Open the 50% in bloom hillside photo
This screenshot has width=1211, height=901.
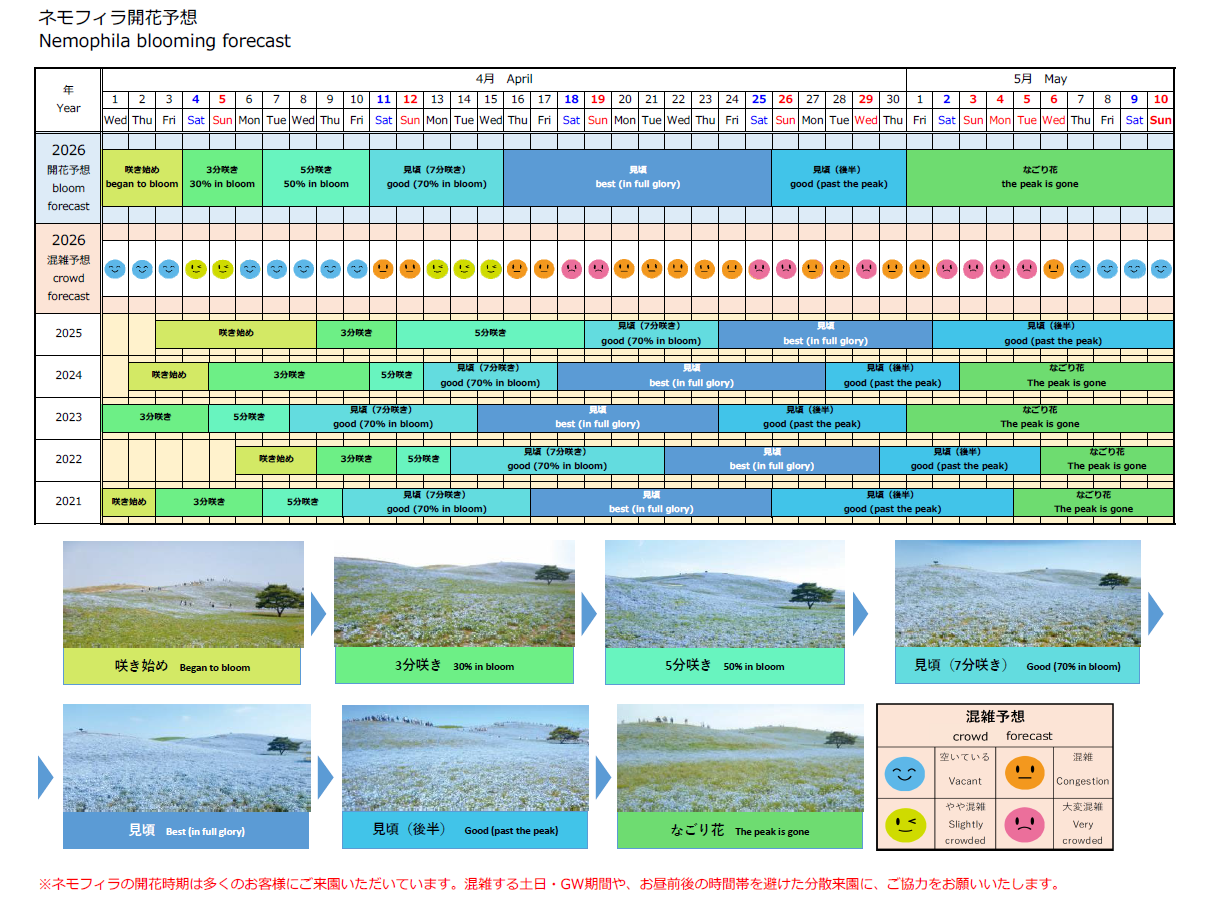click(725, 594)
